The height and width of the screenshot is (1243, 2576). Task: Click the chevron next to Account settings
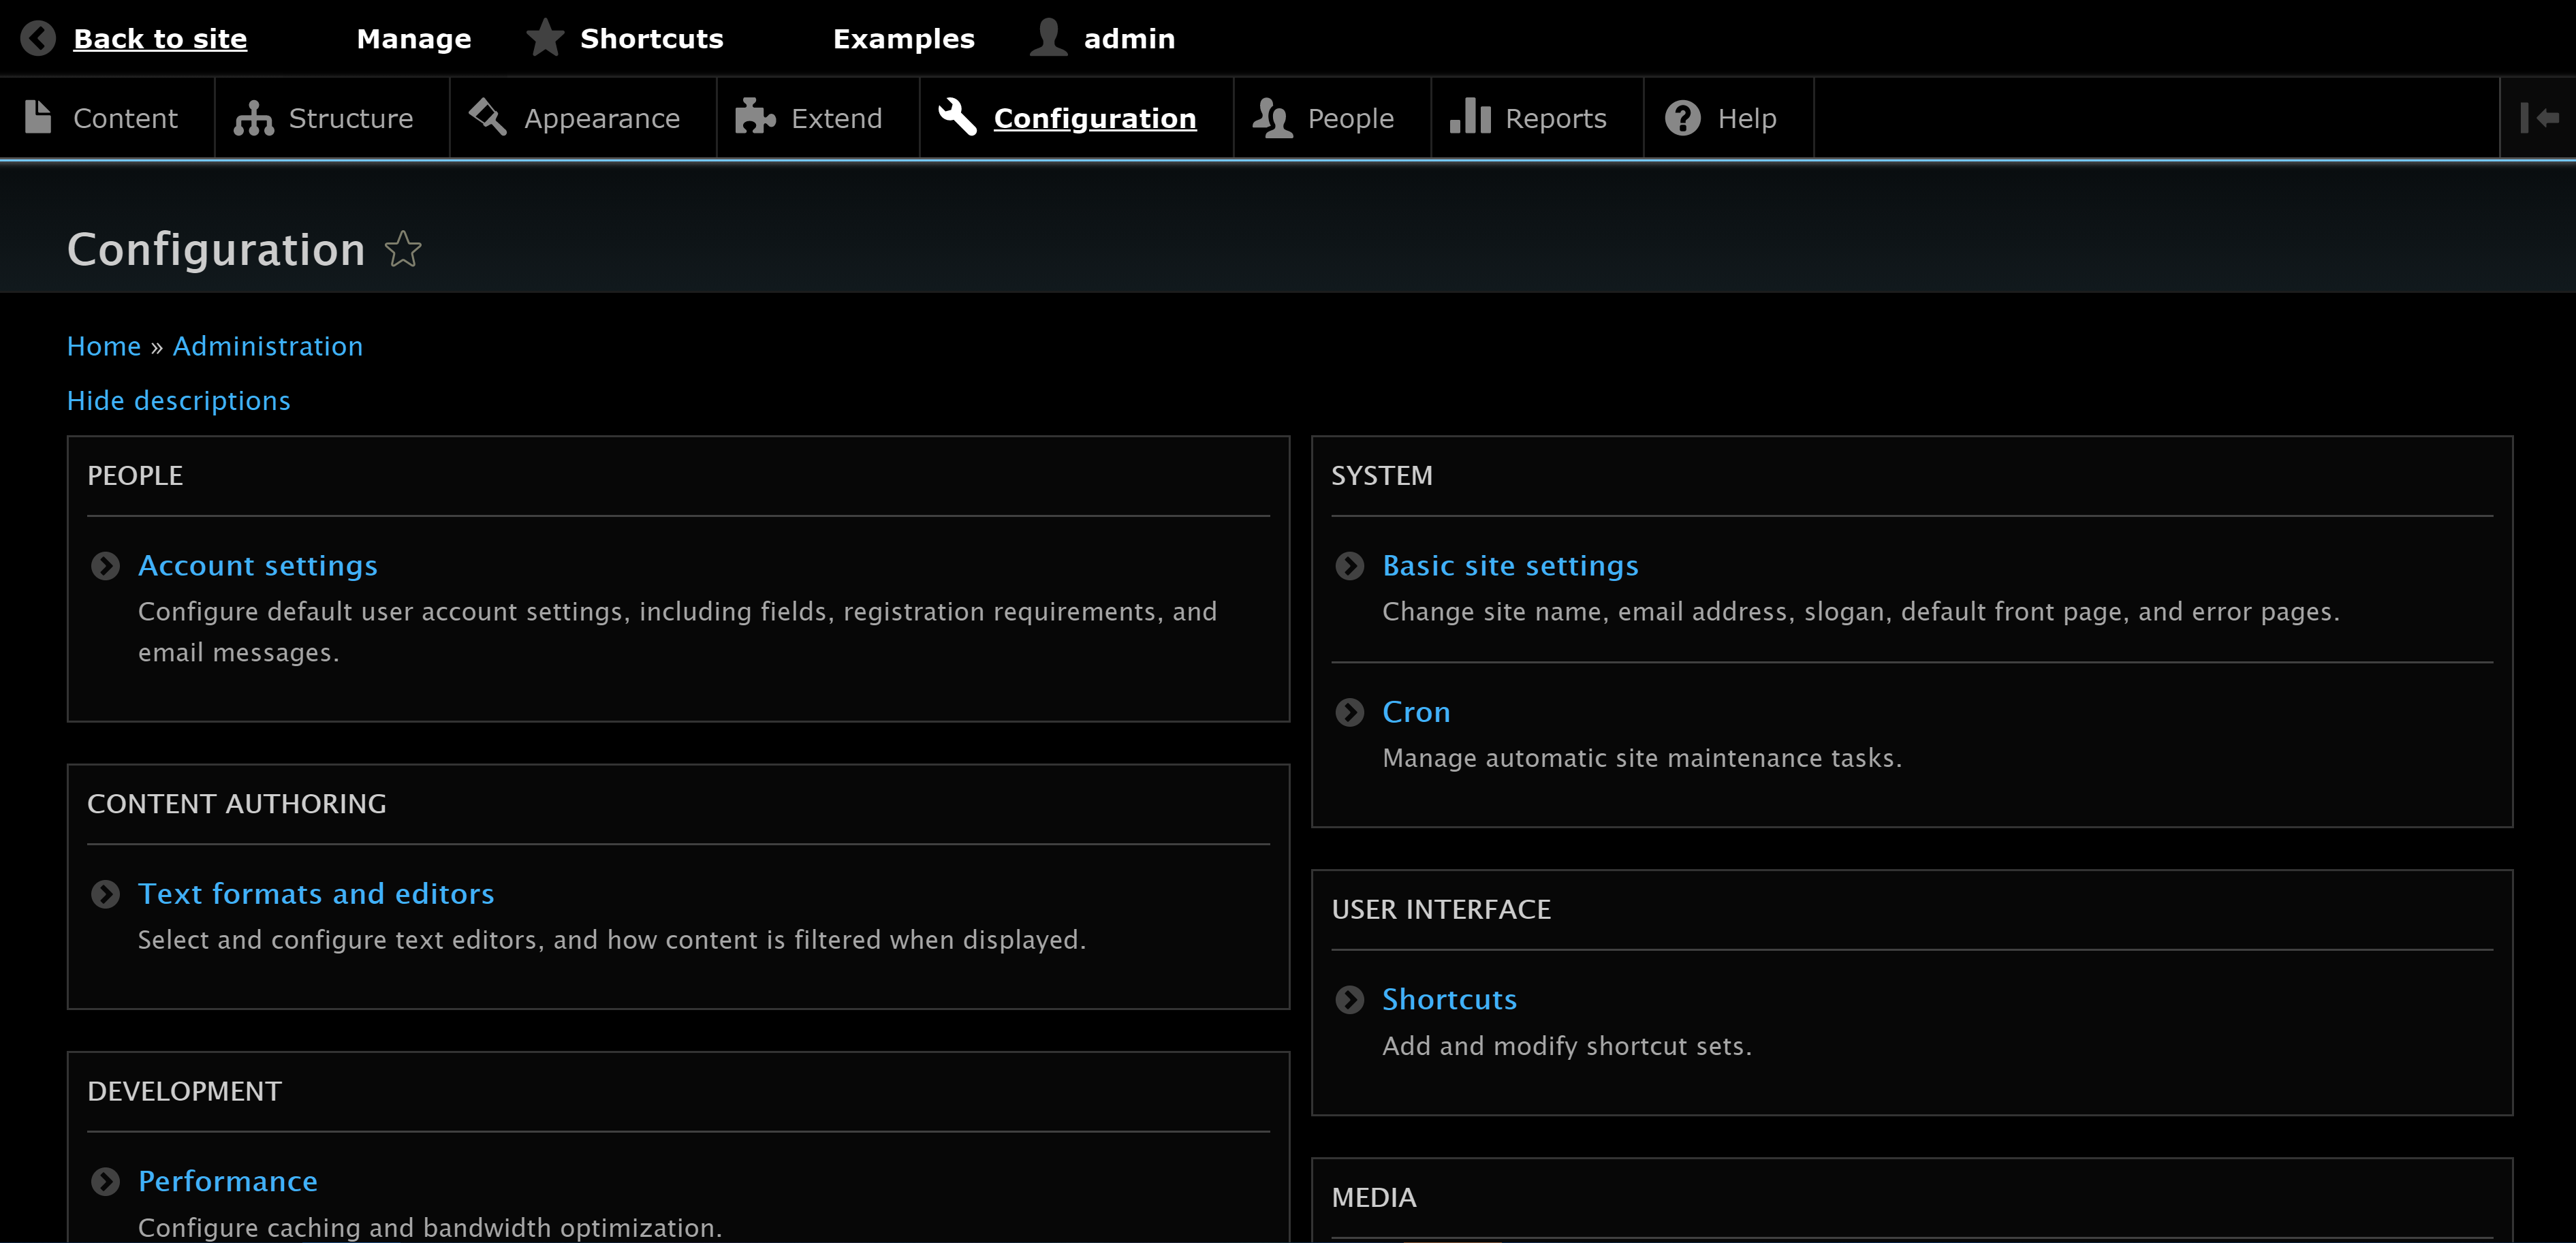point(105,566)
